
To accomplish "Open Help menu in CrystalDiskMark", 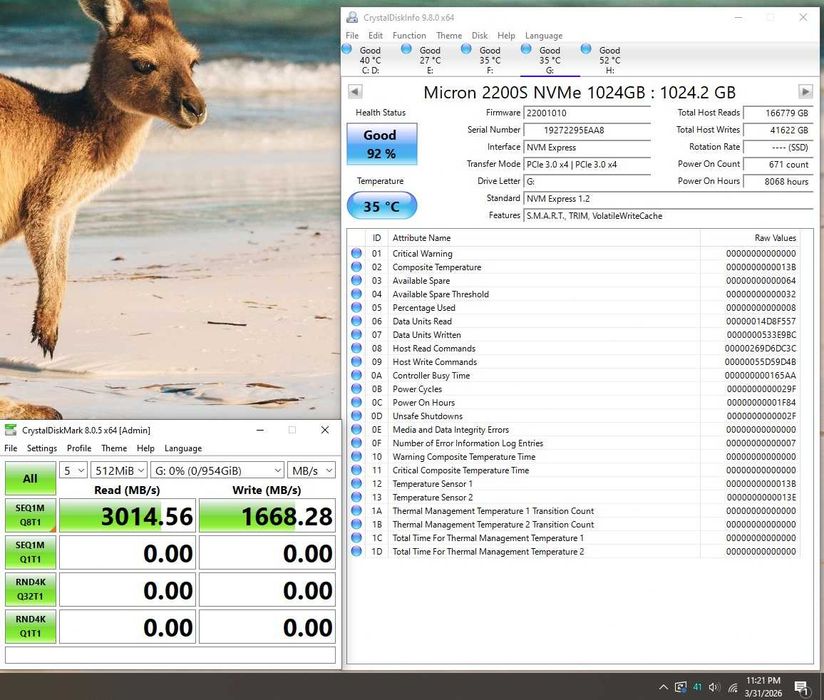I will (146, 448).
